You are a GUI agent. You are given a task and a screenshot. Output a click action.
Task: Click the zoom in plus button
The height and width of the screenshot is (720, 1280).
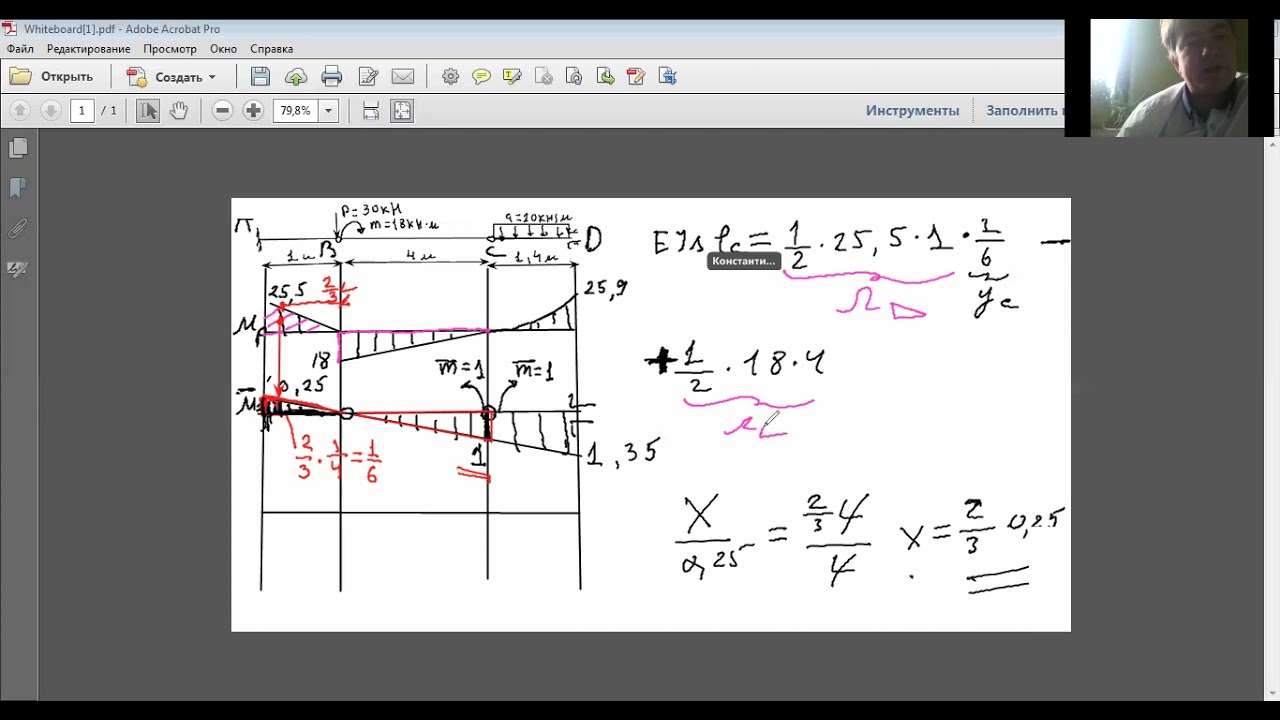coord(253,111)
